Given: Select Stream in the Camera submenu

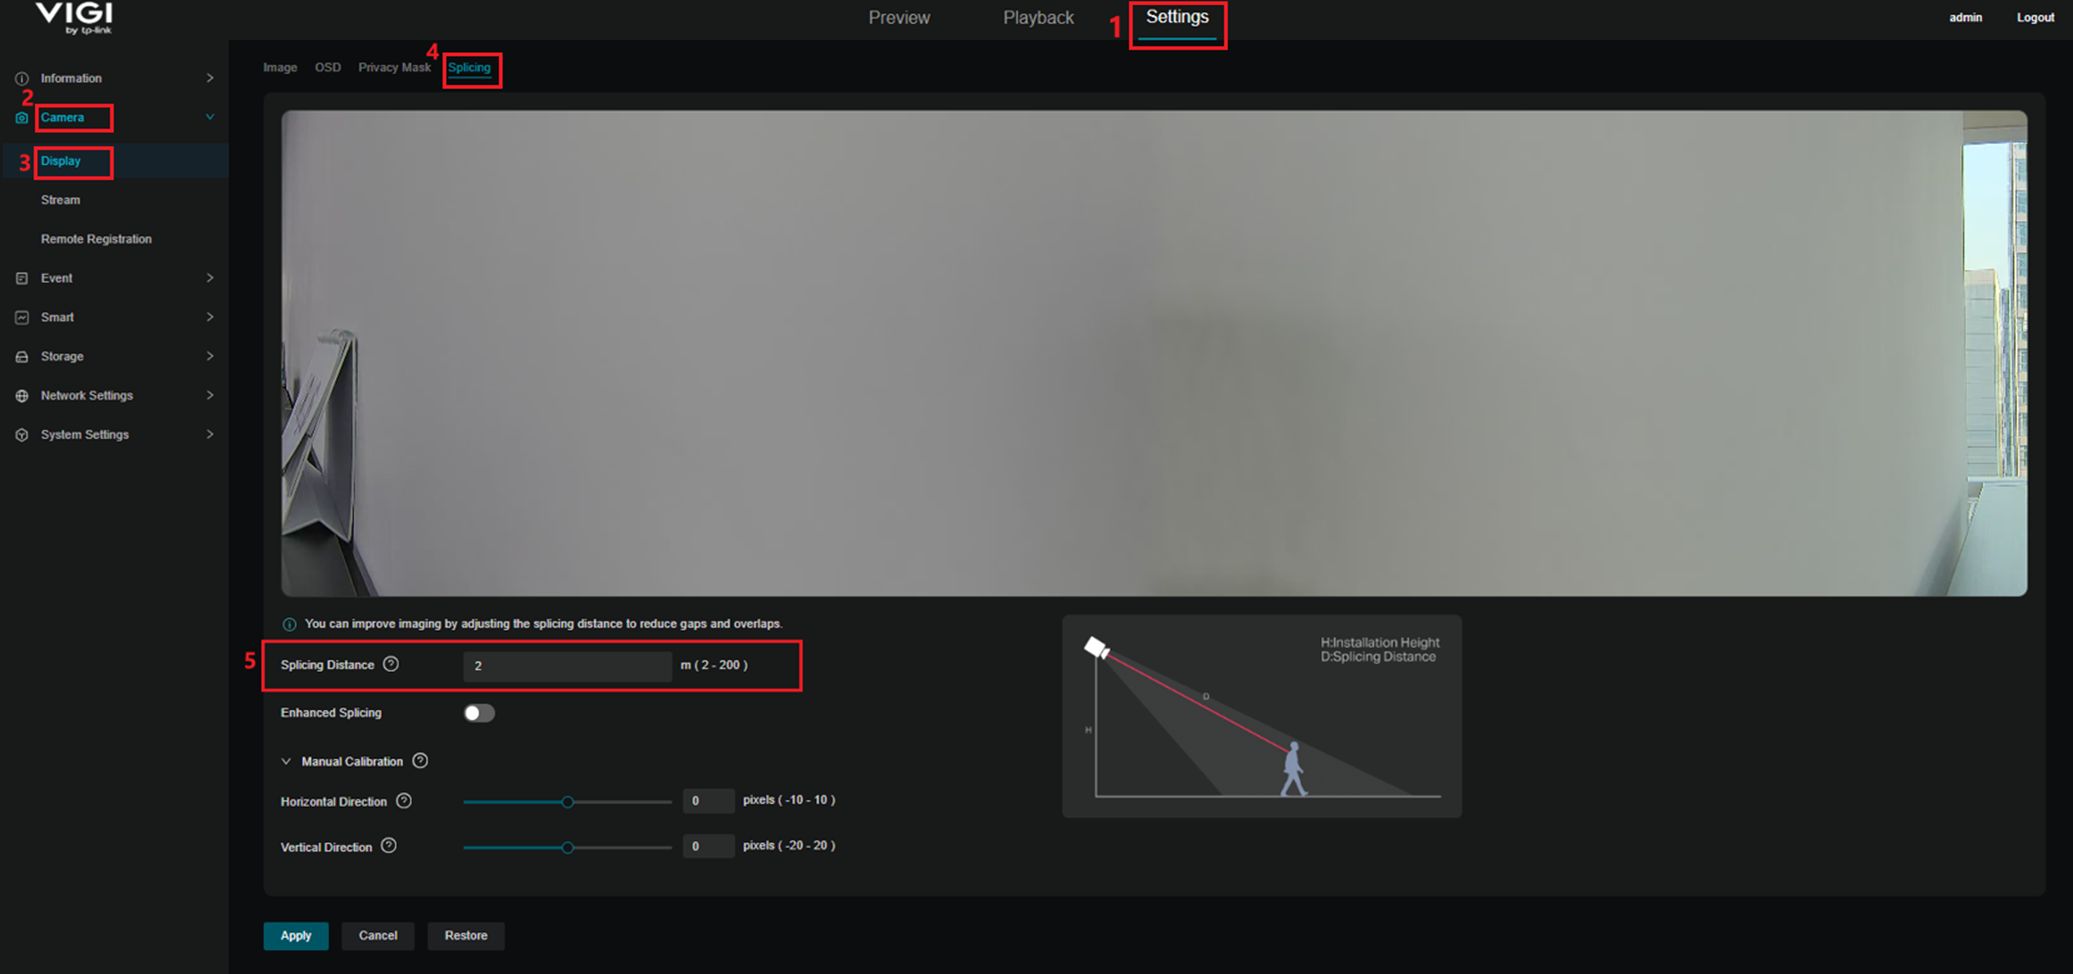Looking at the screenshot, I should (60, 200).
